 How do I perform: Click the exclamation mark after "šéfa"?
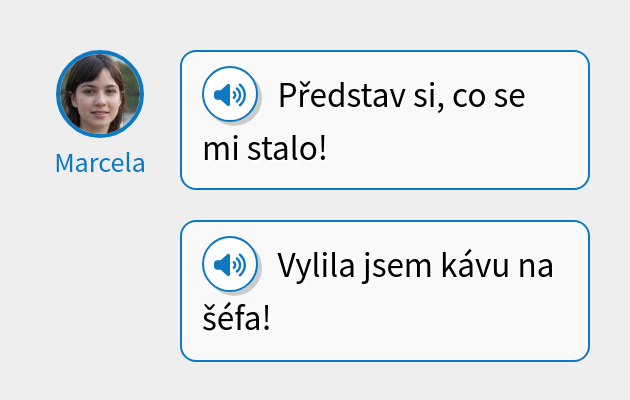266,317
